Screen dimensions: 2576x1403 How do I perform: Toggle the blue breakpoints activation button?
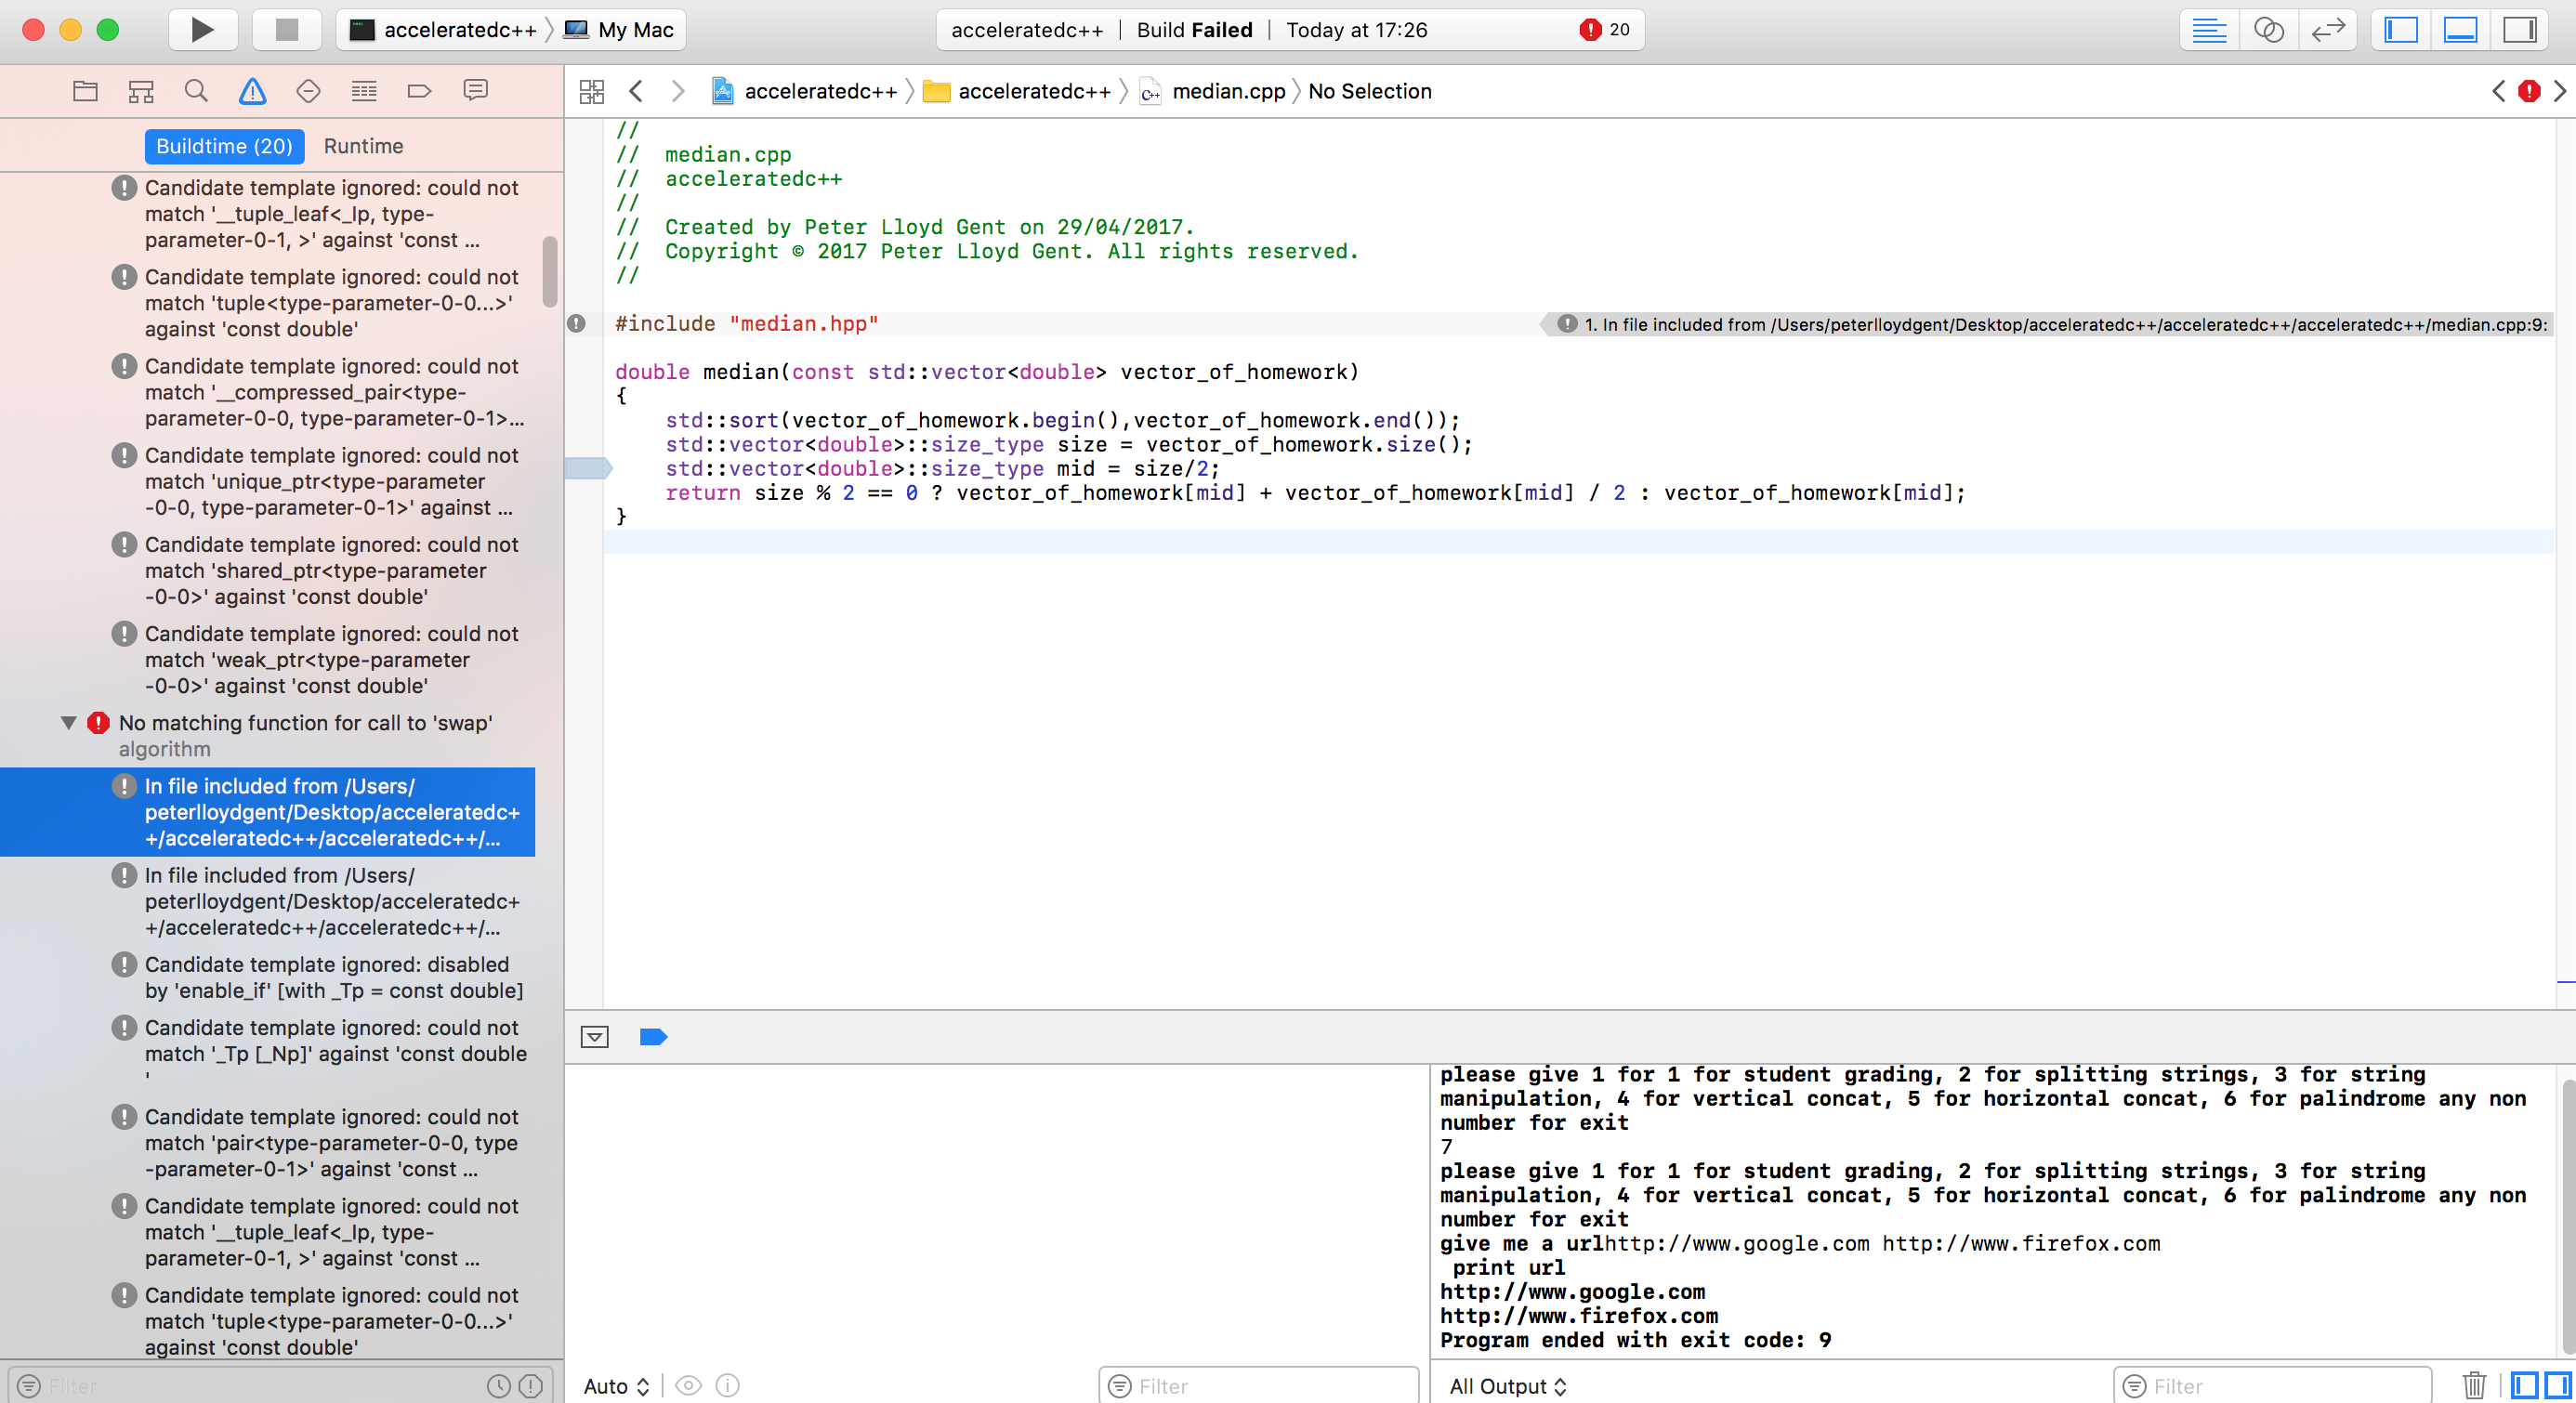coord(653,1037)
